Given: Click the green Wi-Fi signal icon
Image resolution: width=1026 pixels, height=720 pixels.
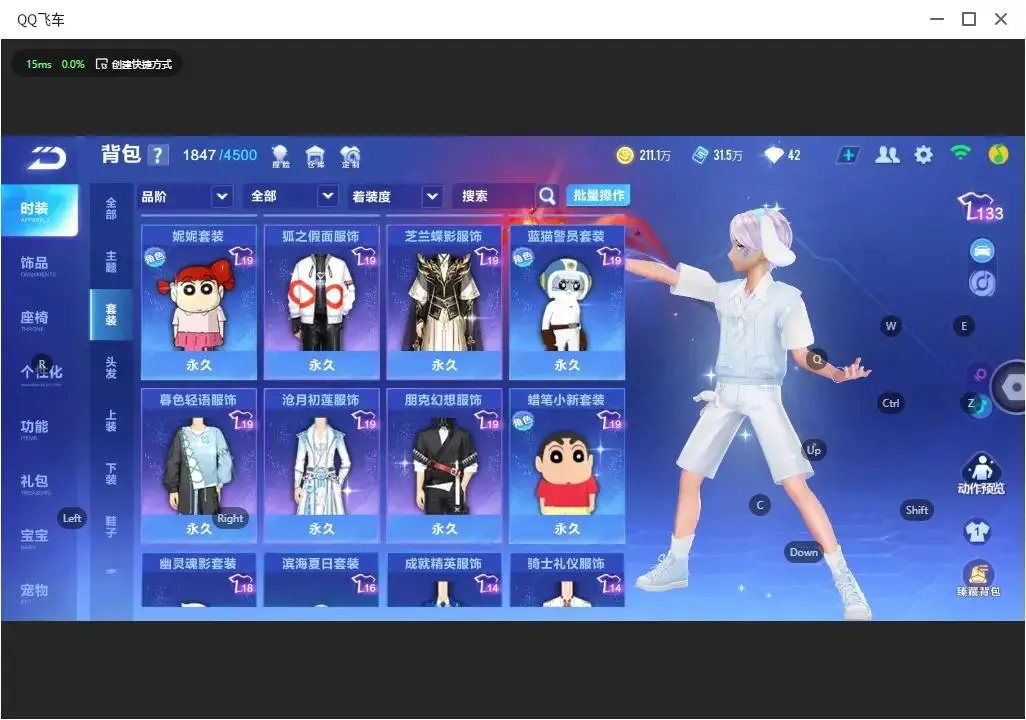Looking at the screenshot, I should (x=960, y=154).
